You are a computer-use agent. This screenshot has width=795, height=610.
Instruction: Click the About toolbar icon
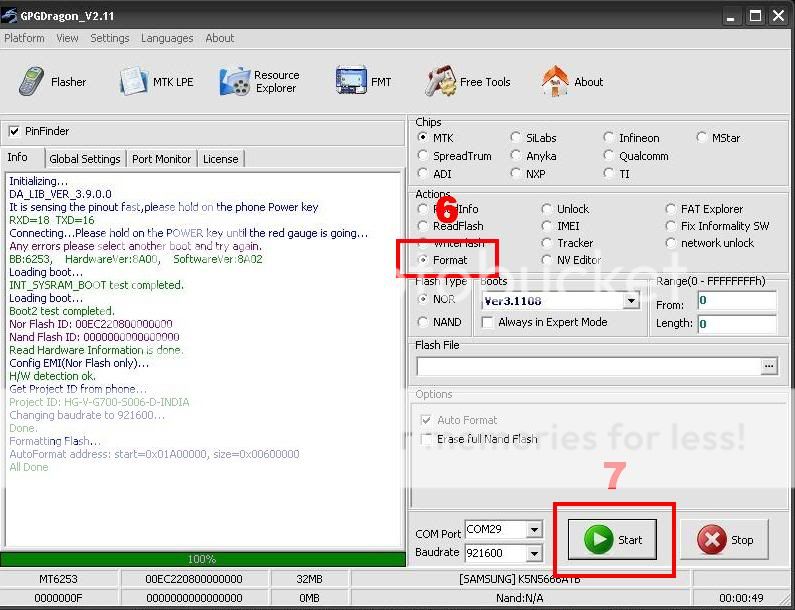click(572, 82)
